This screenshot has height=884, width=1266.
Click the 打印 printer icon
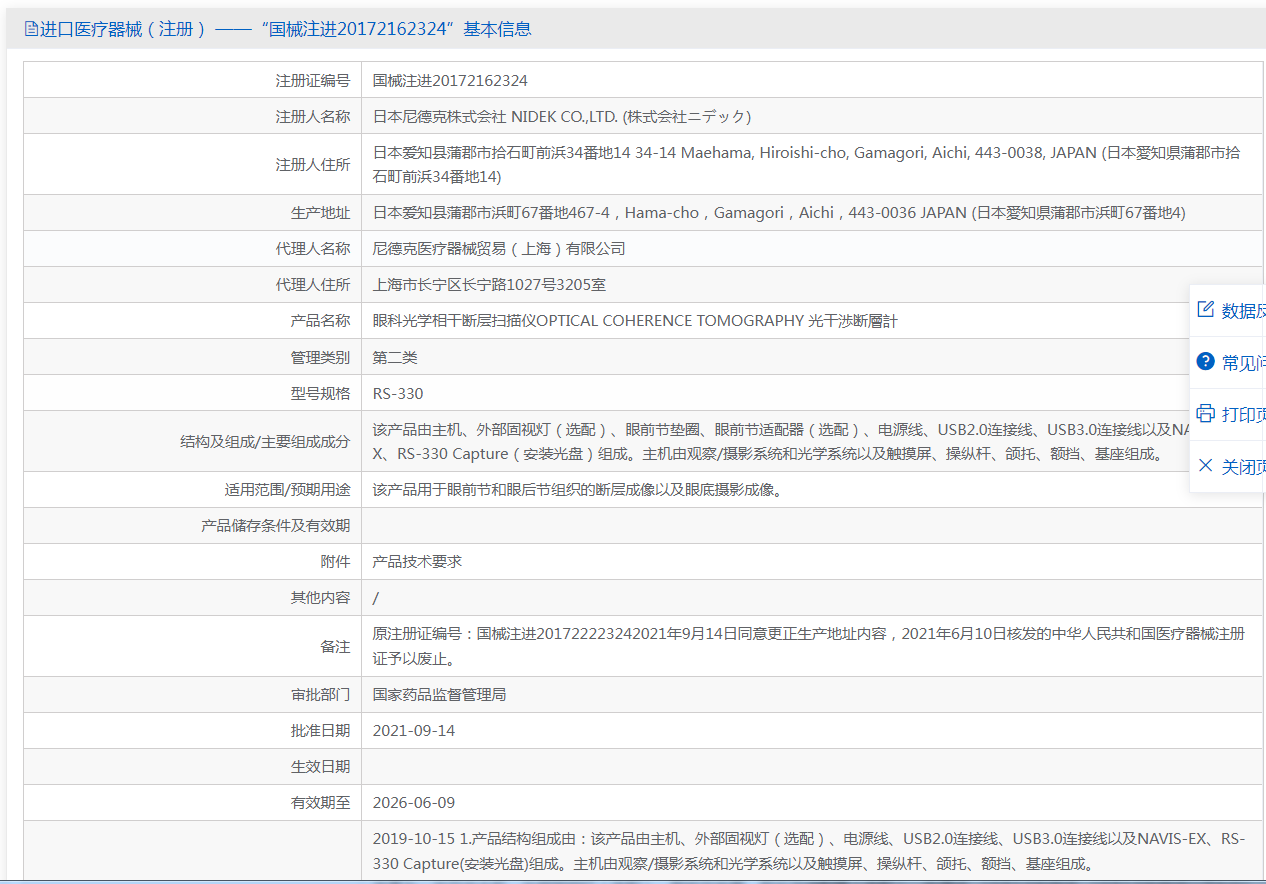coord(1206,414)
